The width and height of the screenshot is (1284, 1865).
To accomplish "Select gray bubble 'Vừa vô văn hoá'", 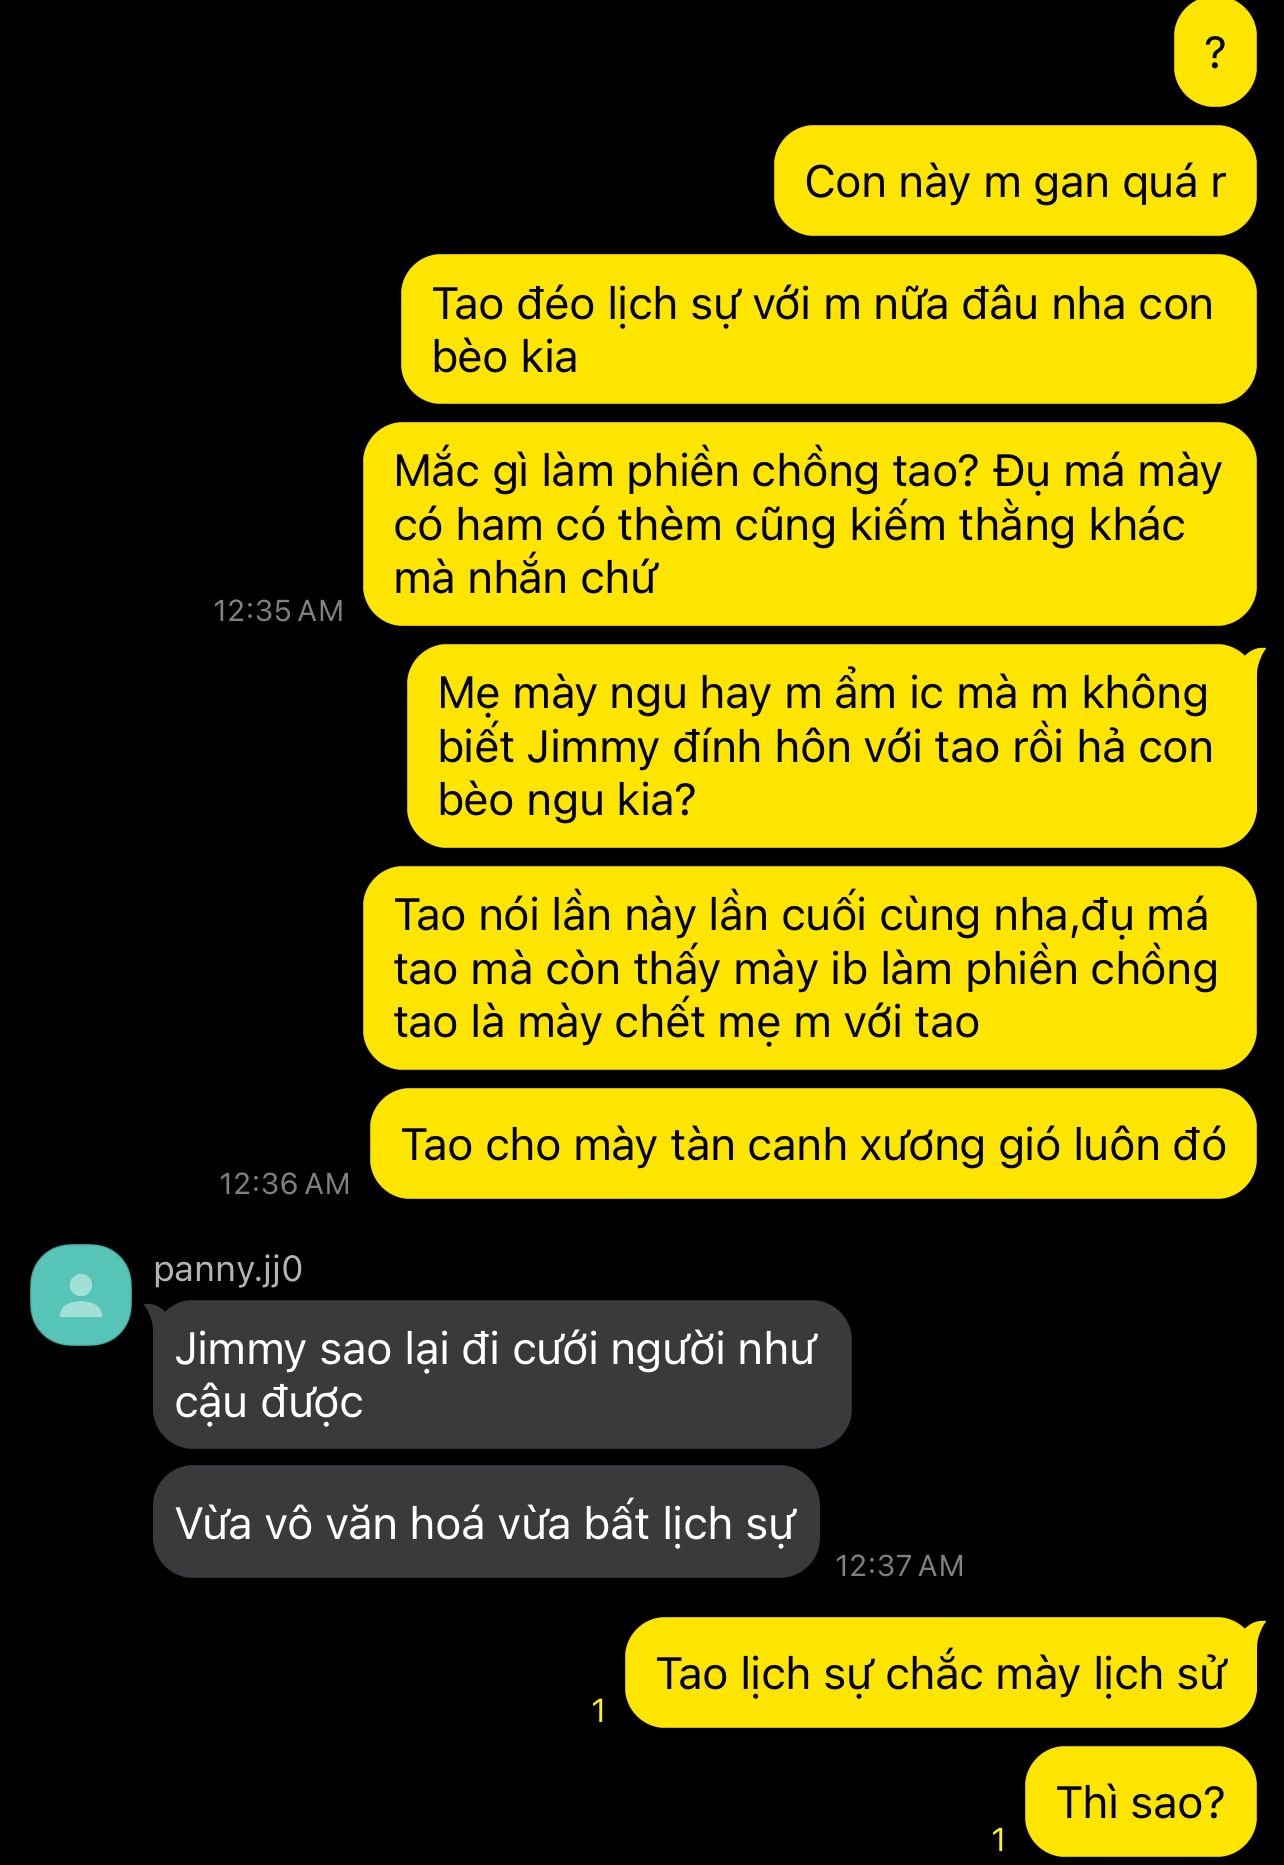I will [486, 1522].
